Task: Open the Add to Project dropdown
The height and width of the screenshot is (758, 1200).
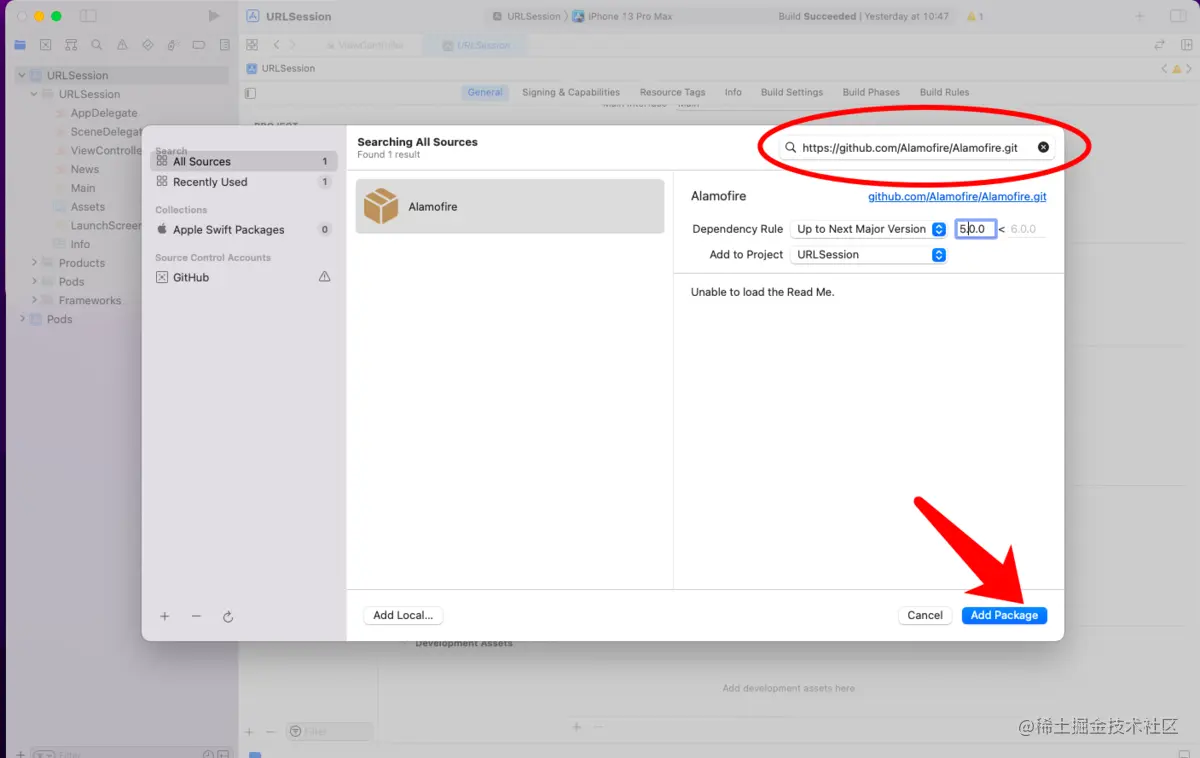Action: click(868, 254)
